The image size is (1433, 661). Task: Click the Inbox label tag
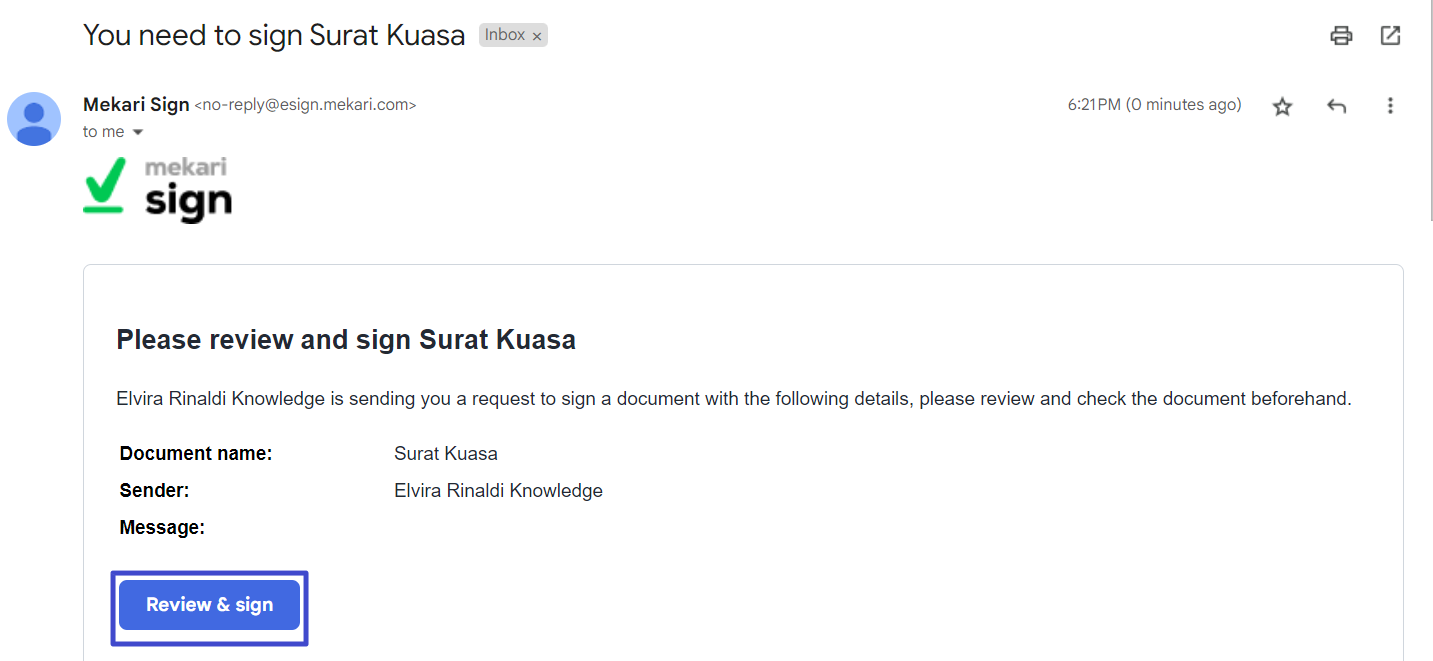click(505, 35)
